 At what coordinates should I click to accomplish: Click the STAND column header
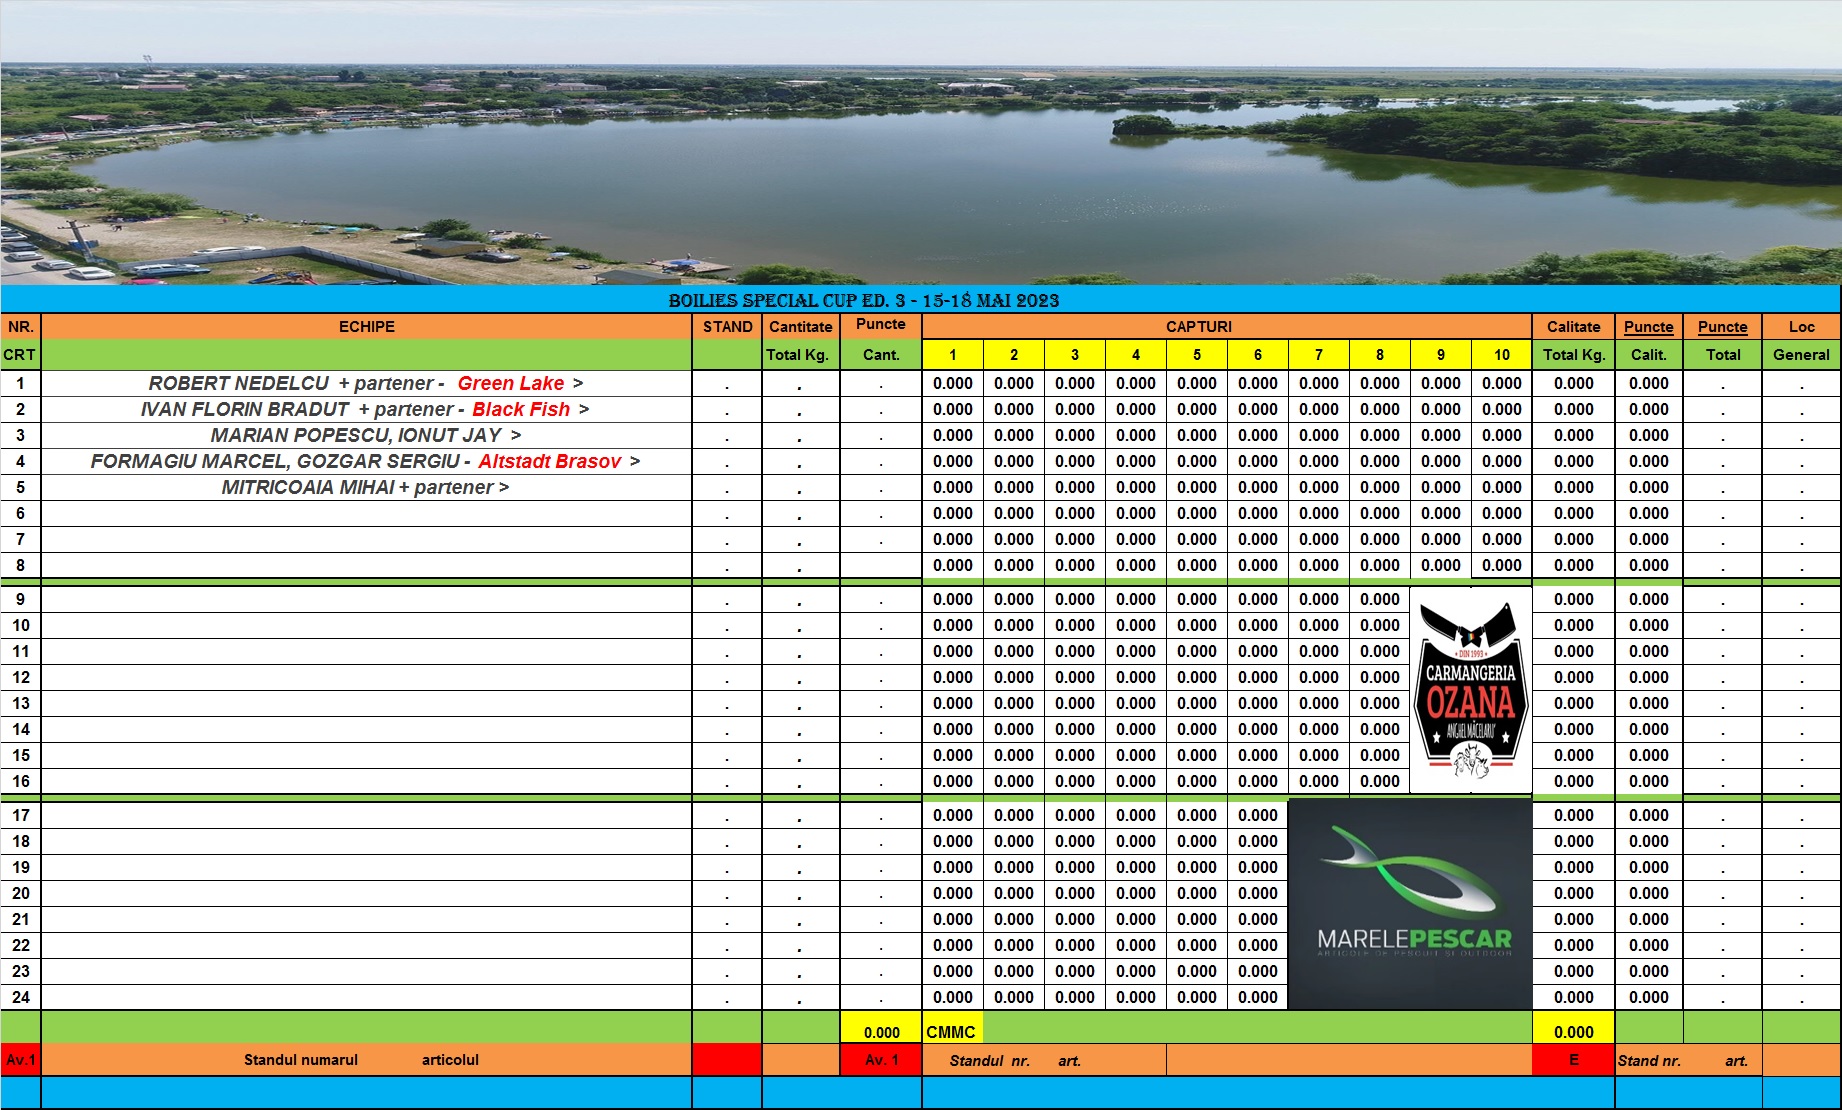[x=727, y=327]
